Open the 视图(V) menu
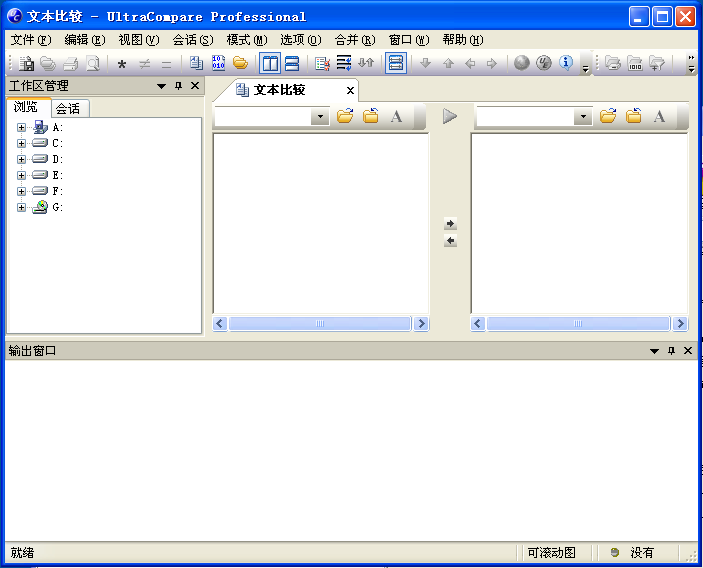The image size is (703, 568). tap(139, 40)
